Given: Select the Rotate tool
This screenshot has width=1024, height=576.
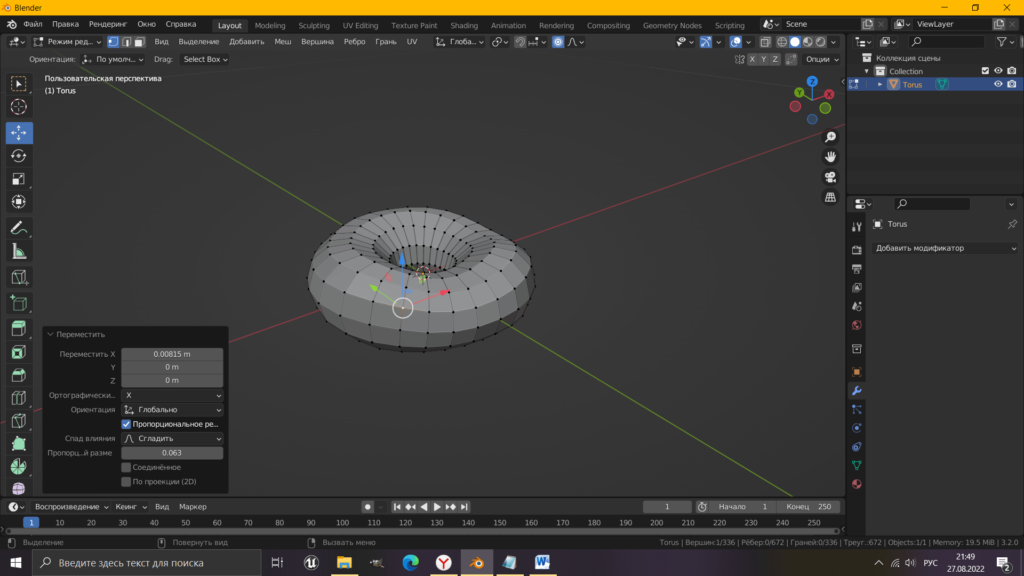Looking at the screenshot, I should pos(19,156).
